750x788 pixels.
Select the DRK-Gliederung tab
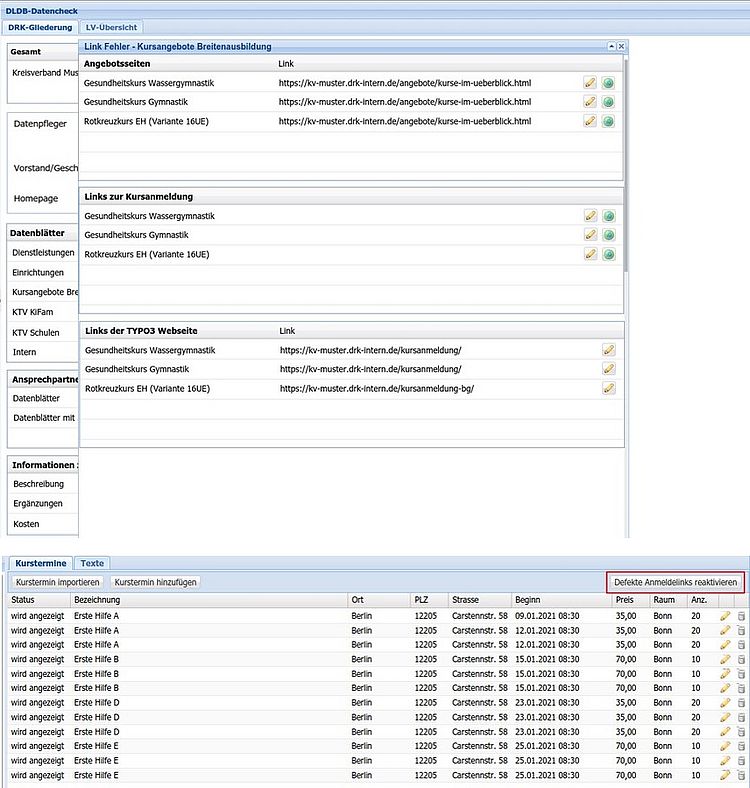(40, 27)
